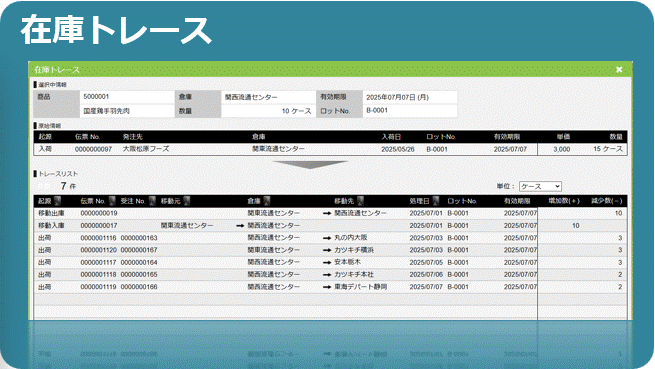Click processing date 2025/07/06
This screenshot has width=655, height=369.
[x=426, y=275]
